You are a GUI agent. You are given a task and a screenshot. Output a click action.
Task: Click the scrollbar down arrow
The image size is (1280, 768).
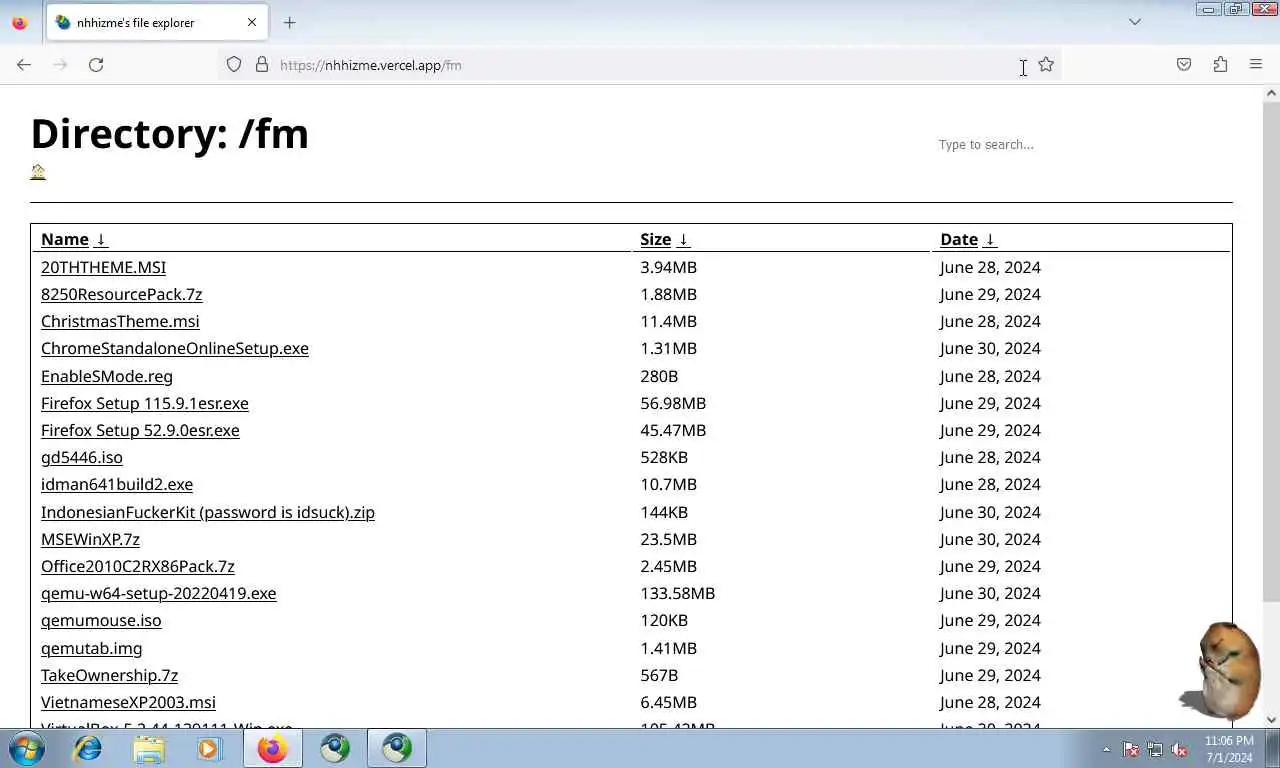coord(1271,719)
